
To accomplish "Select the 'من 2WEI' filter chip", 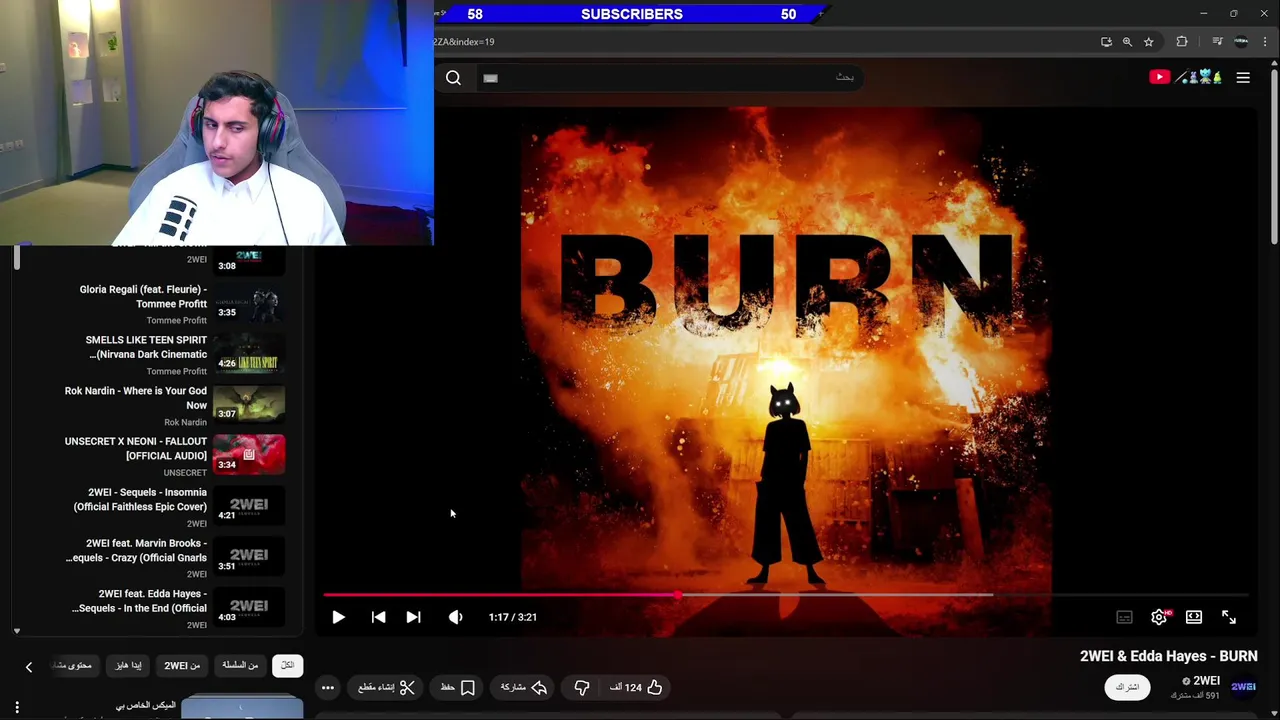I will click(x=182, y=665).
